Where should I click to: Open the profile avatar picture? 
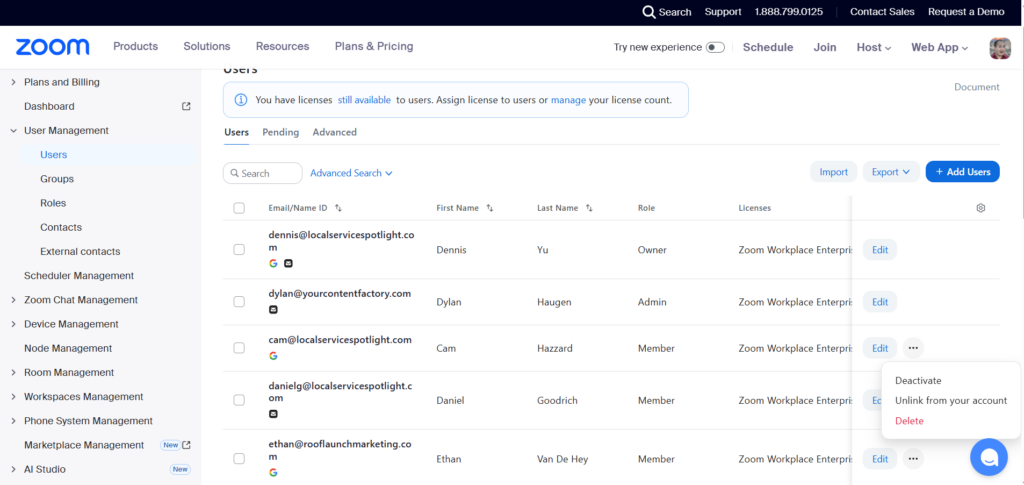pos(1000,48)
